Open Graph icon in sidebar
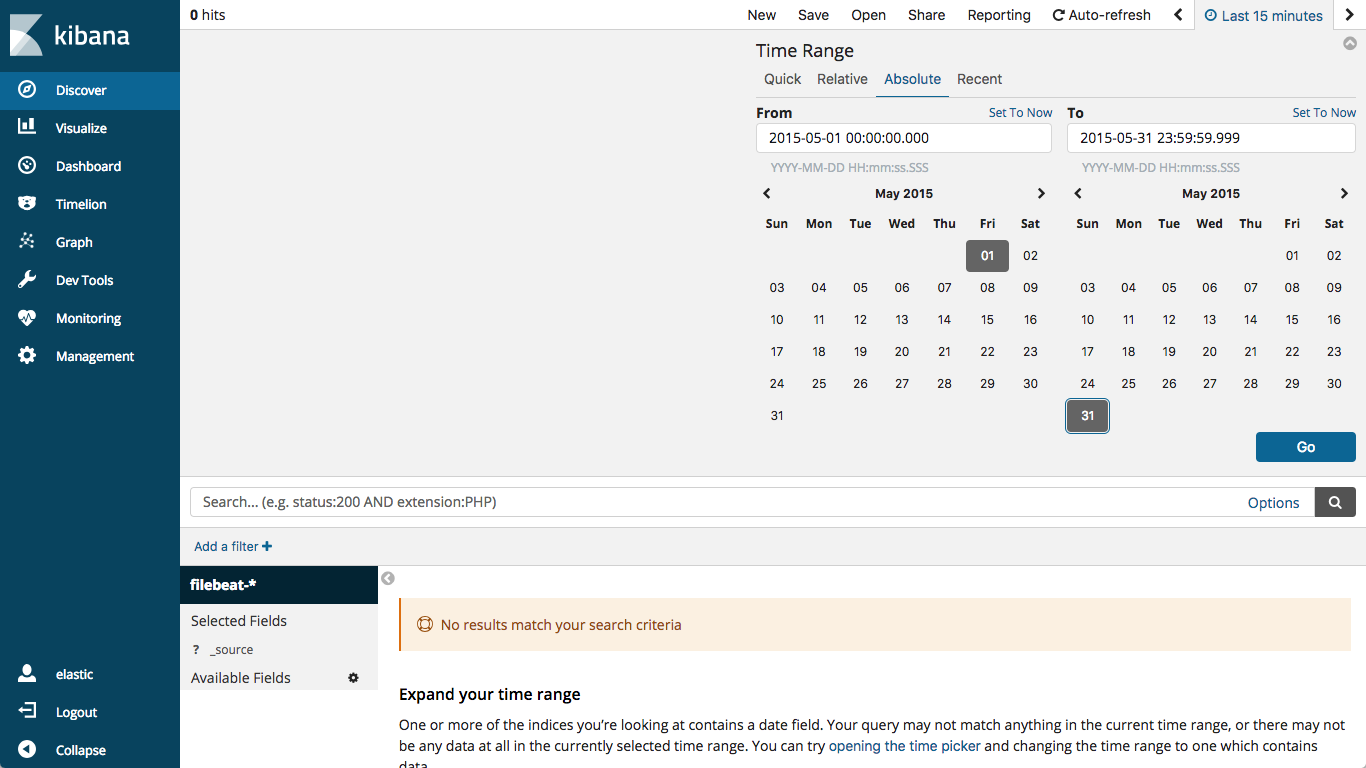This screenshot has height=768, width=1366. (x=27, y=242)
